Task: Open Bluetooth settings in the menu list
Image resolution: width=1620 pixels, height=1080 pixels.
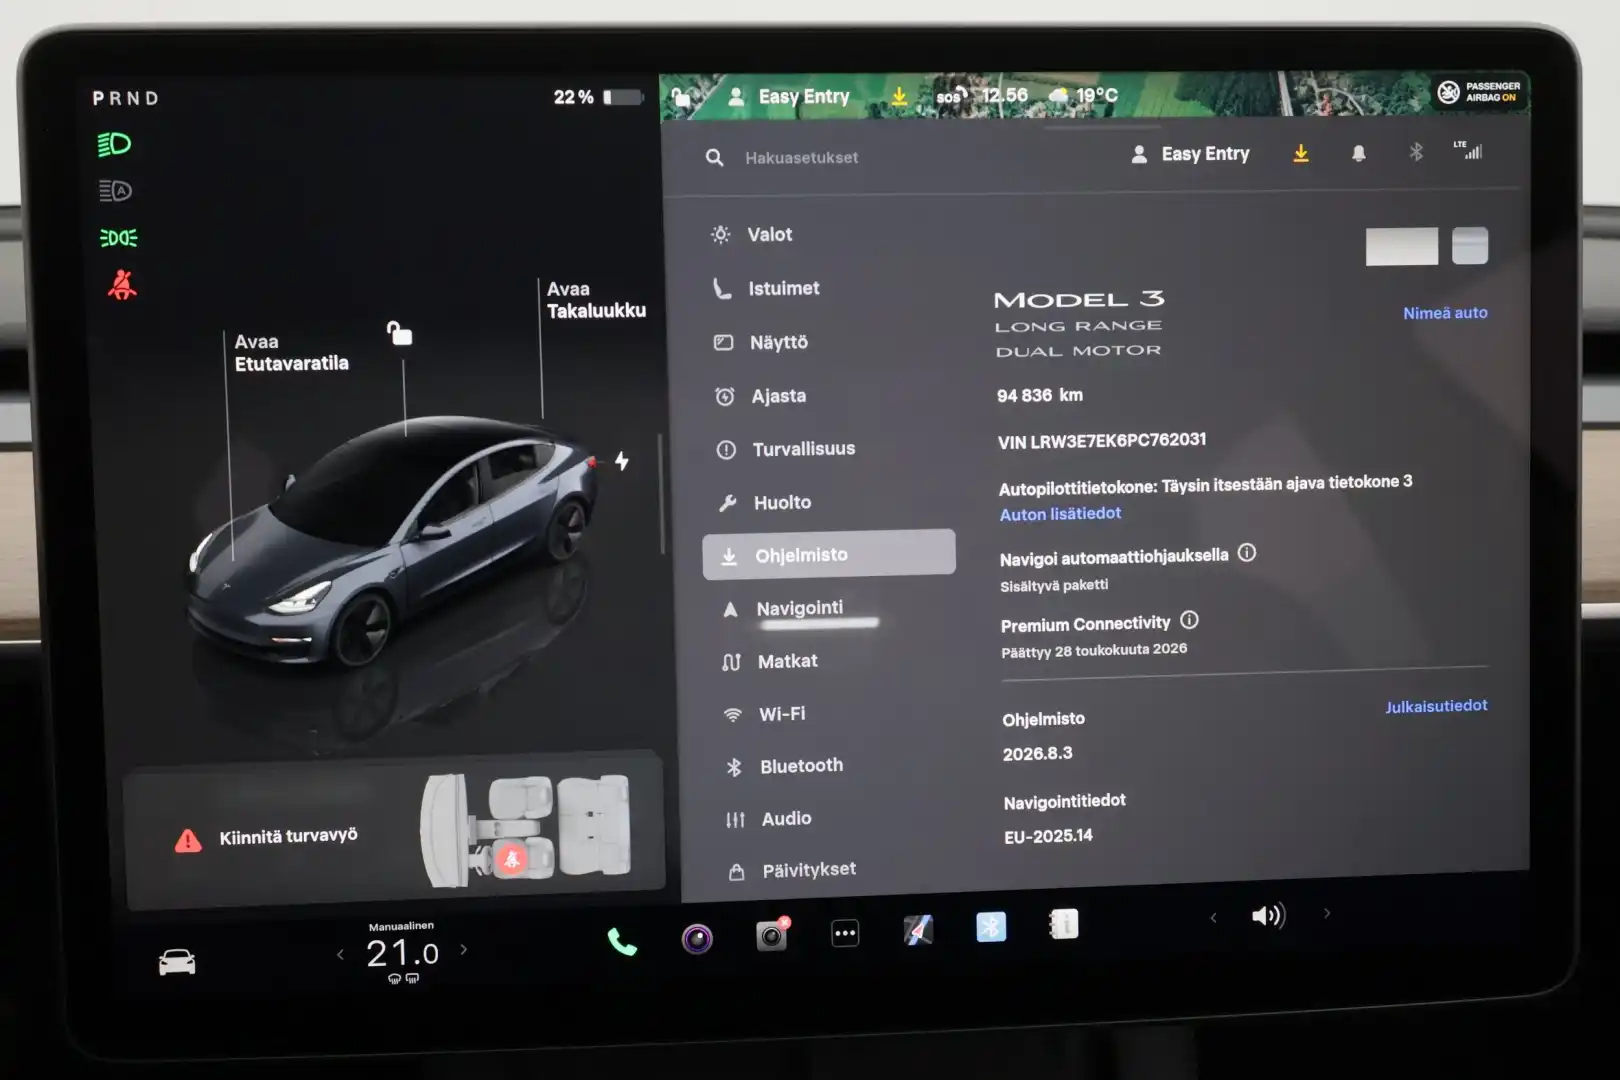Action: point(785,766)
